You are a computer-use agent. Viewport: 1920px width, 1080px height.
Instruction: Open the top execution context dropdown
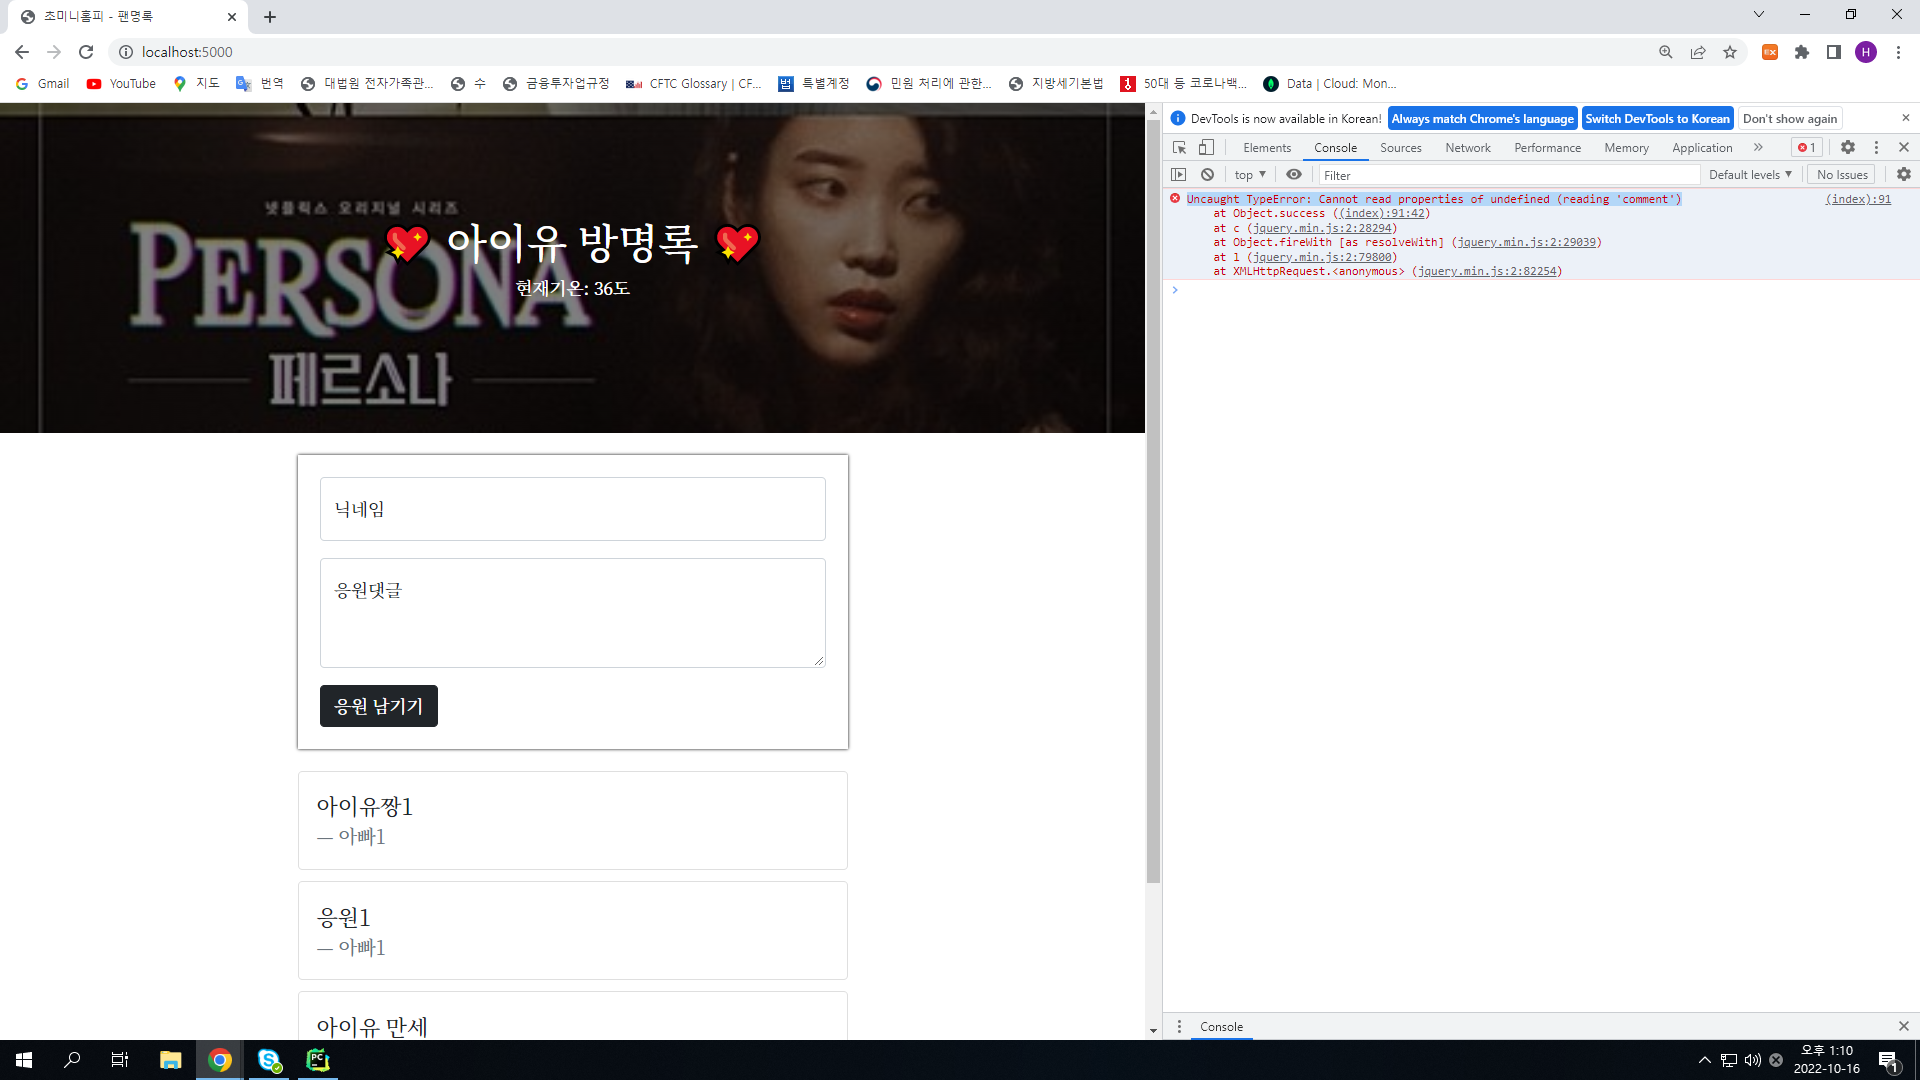pyautogui.click(x=1248, y=174)
